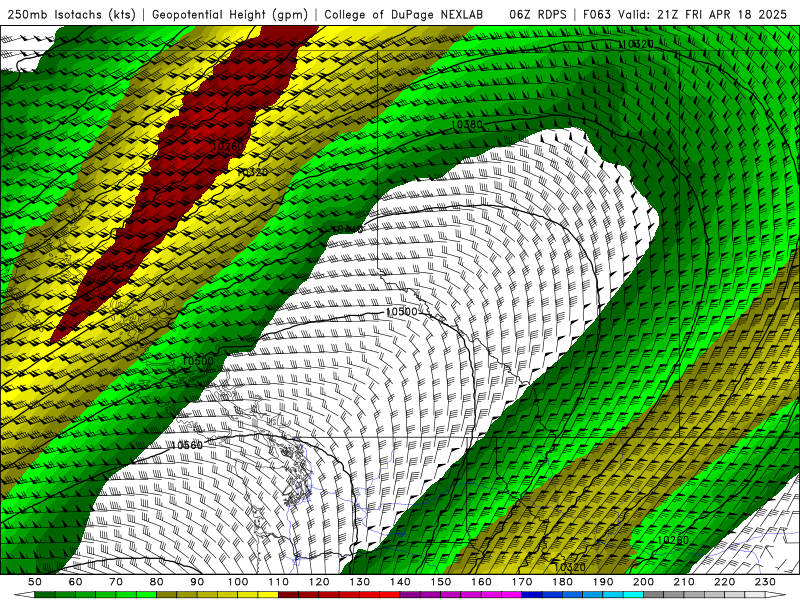Click the 190 knot scale label
This screenshot has width=800, height=600.
click(x=603, y=582)
